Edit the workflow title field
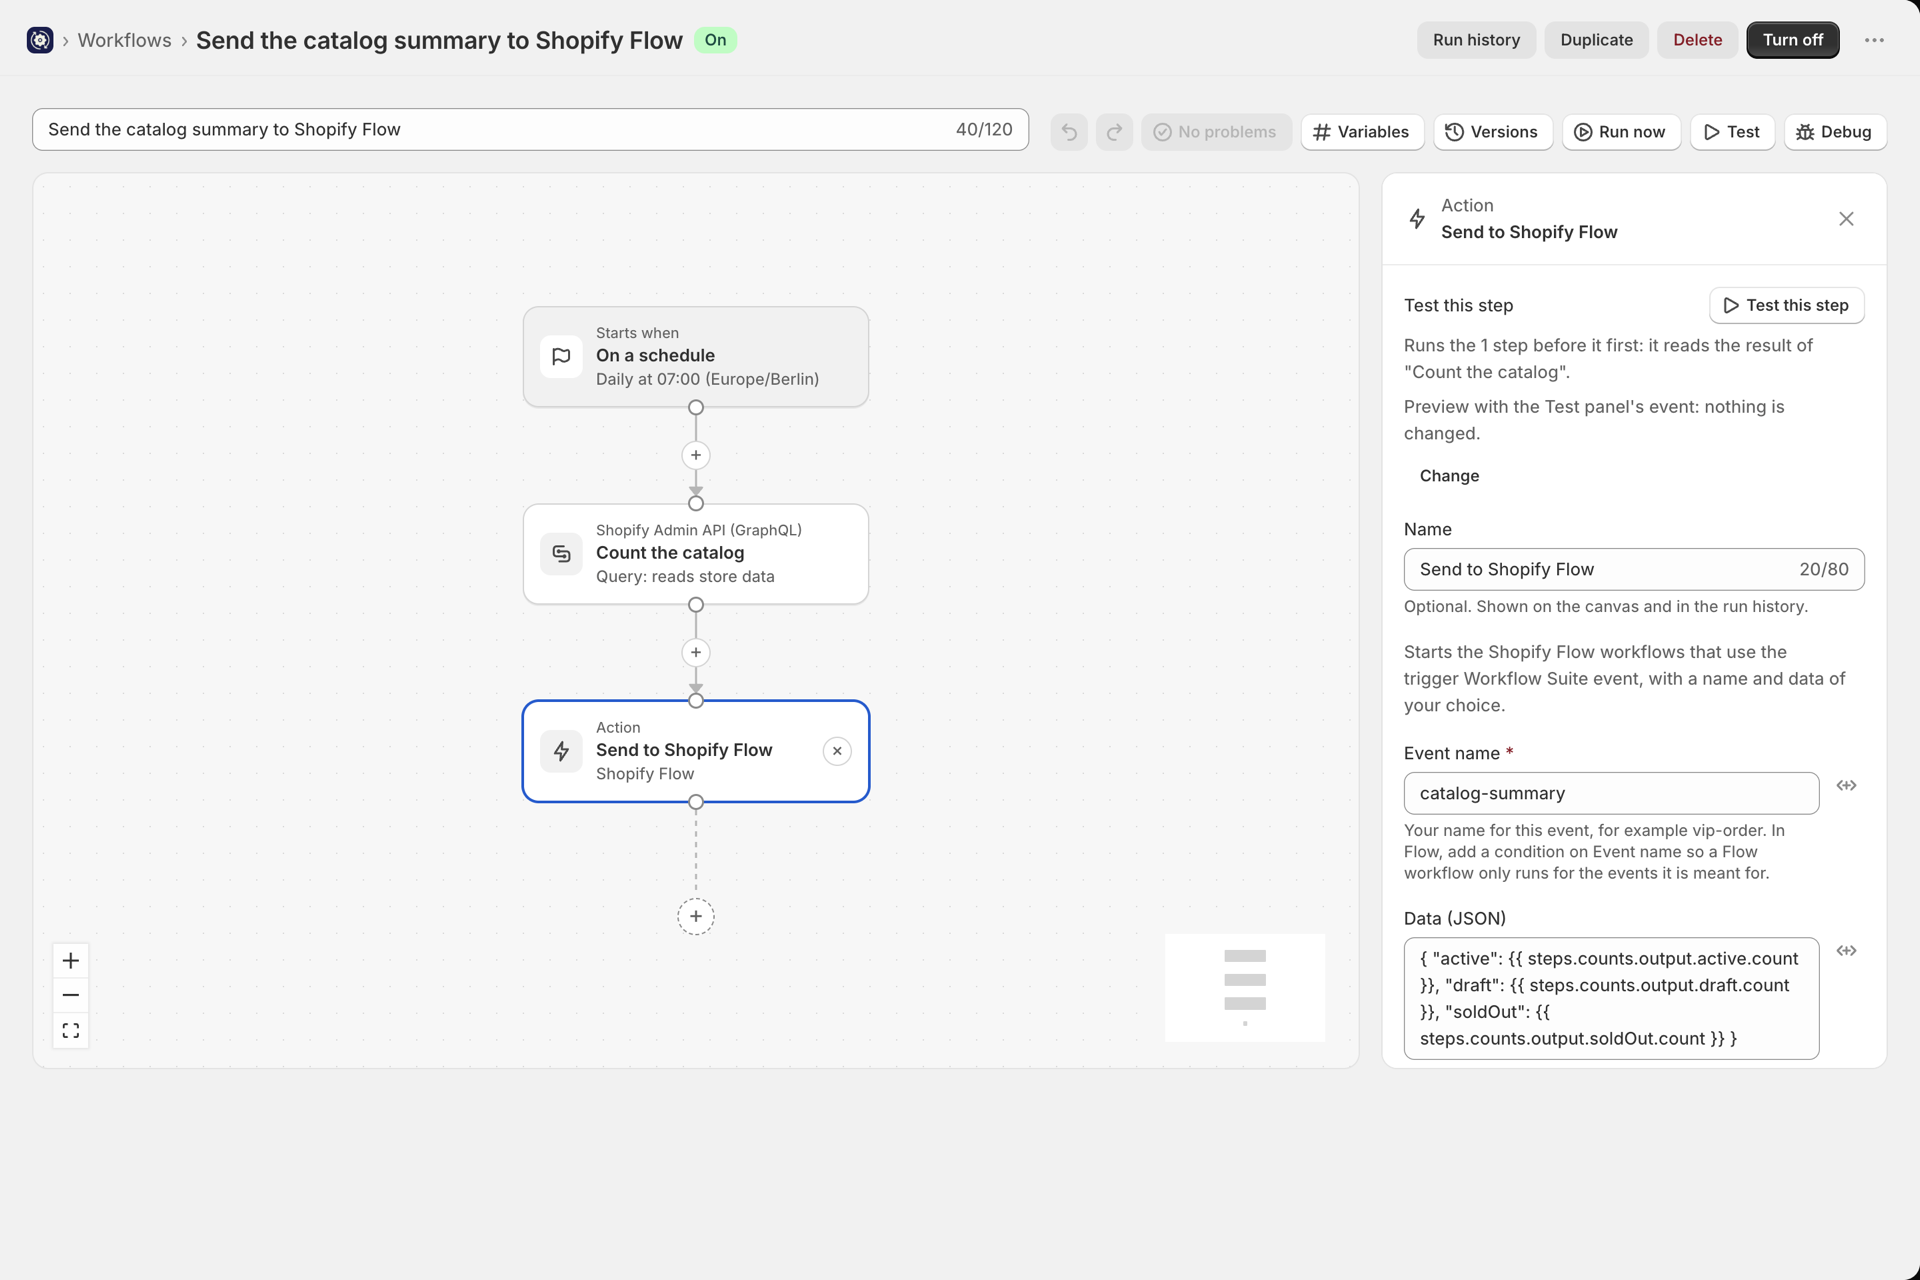Viewport: 1920px width, 1280px height. click(530, 130)
